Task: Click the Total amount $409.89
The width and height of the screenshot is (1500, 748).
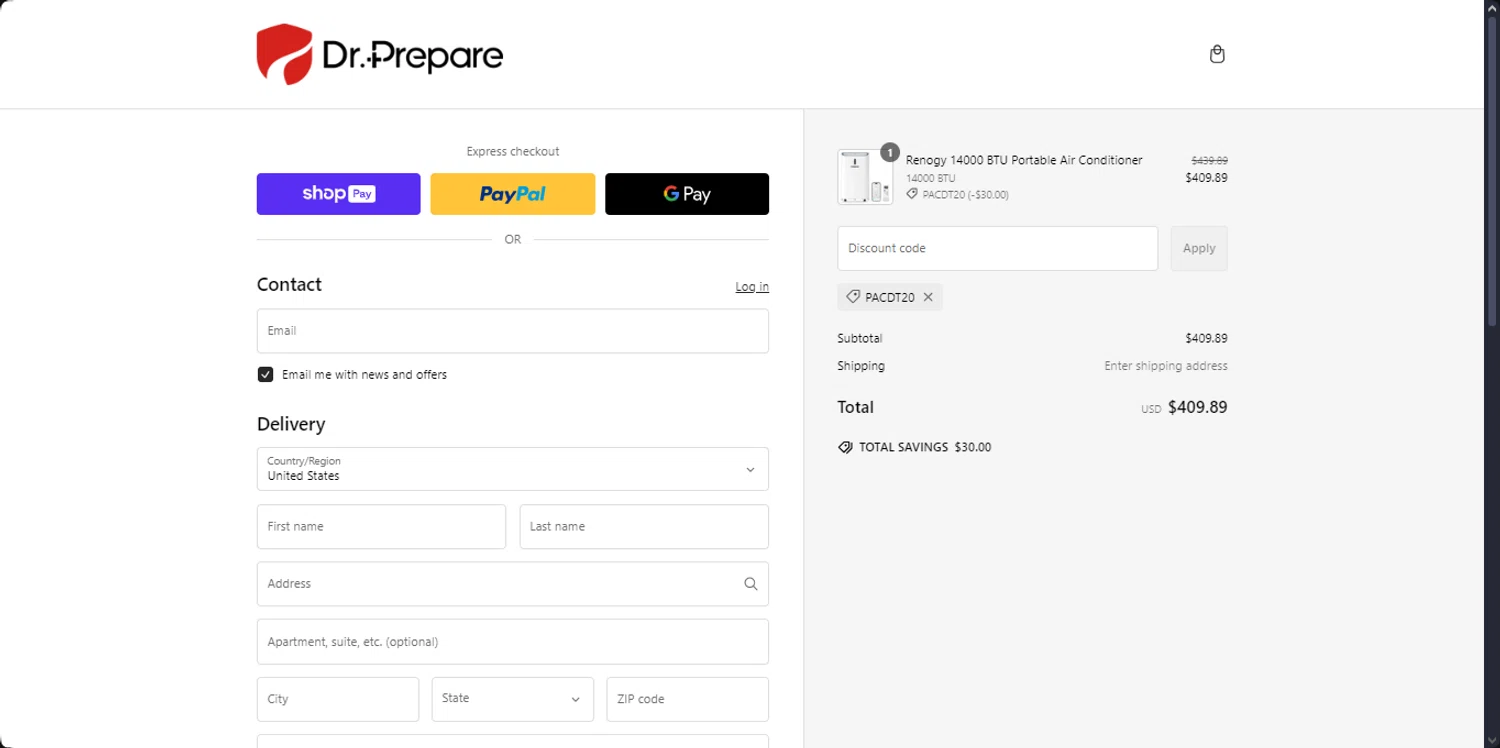Action: coord(1197,408)
